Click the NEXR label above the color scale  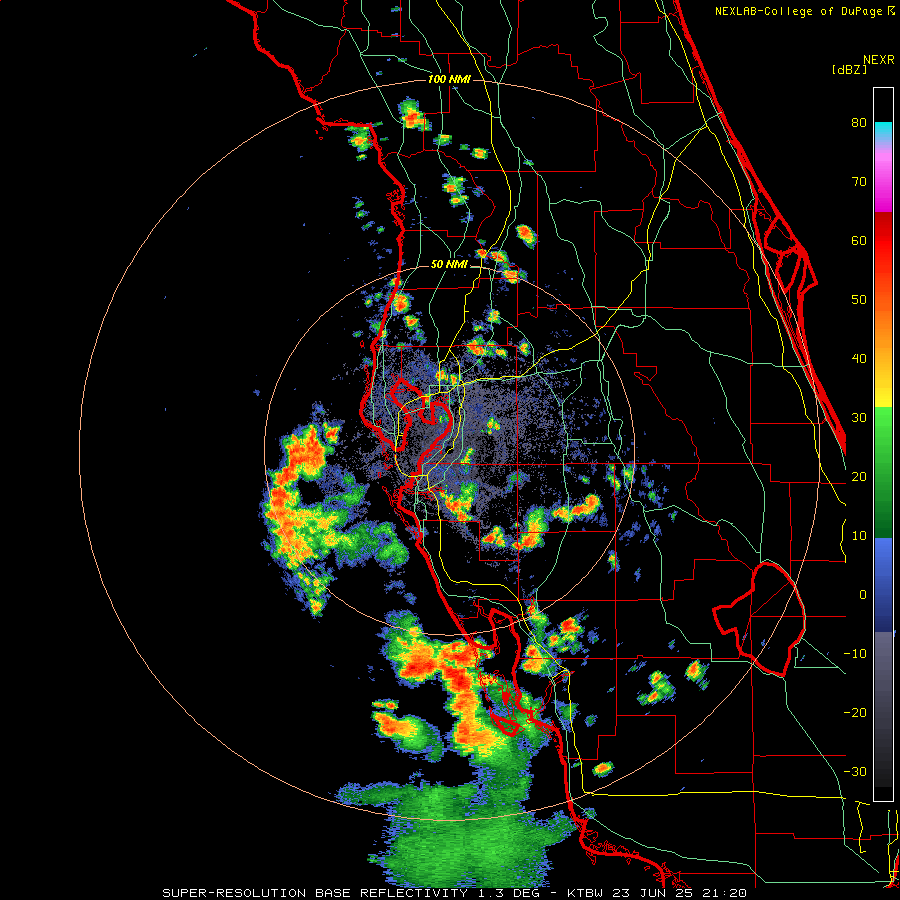pyautogui.click(x=879, y=60)
